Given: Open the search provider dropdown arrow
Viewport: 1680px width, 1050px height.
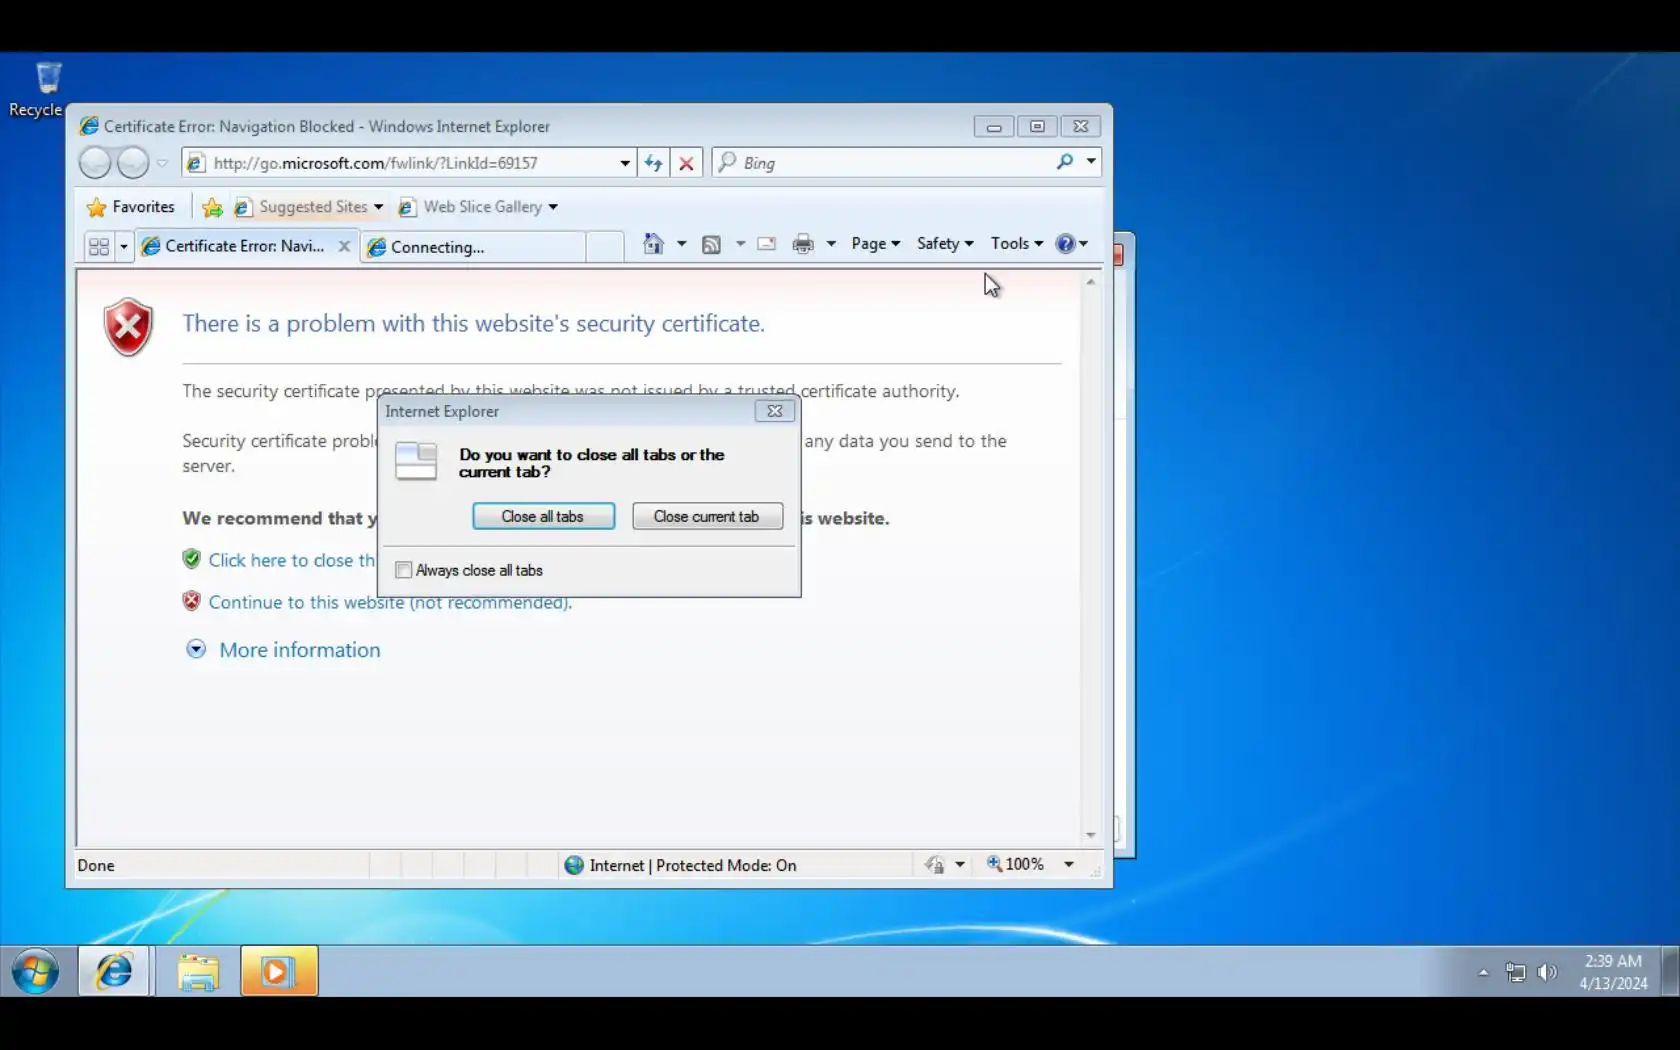Looking at the screenshot, I should [1091, 162].
